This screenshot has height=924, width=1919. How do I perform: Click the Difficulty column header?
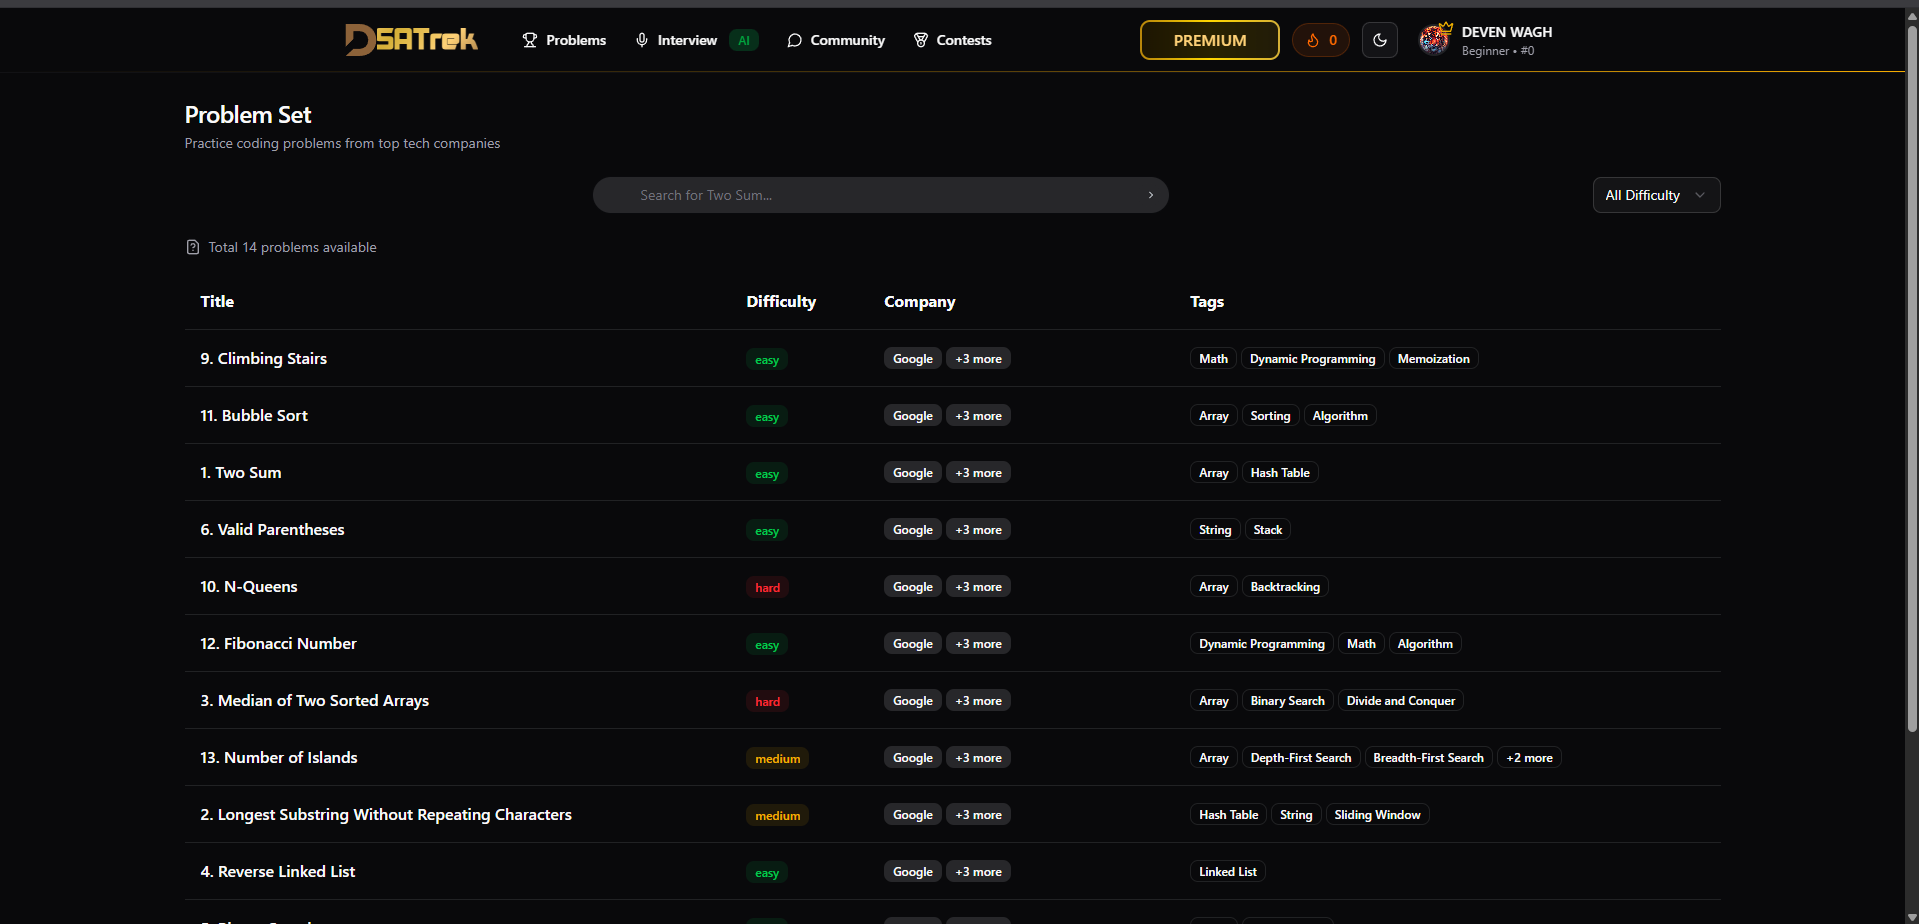(x=781, y=301)
